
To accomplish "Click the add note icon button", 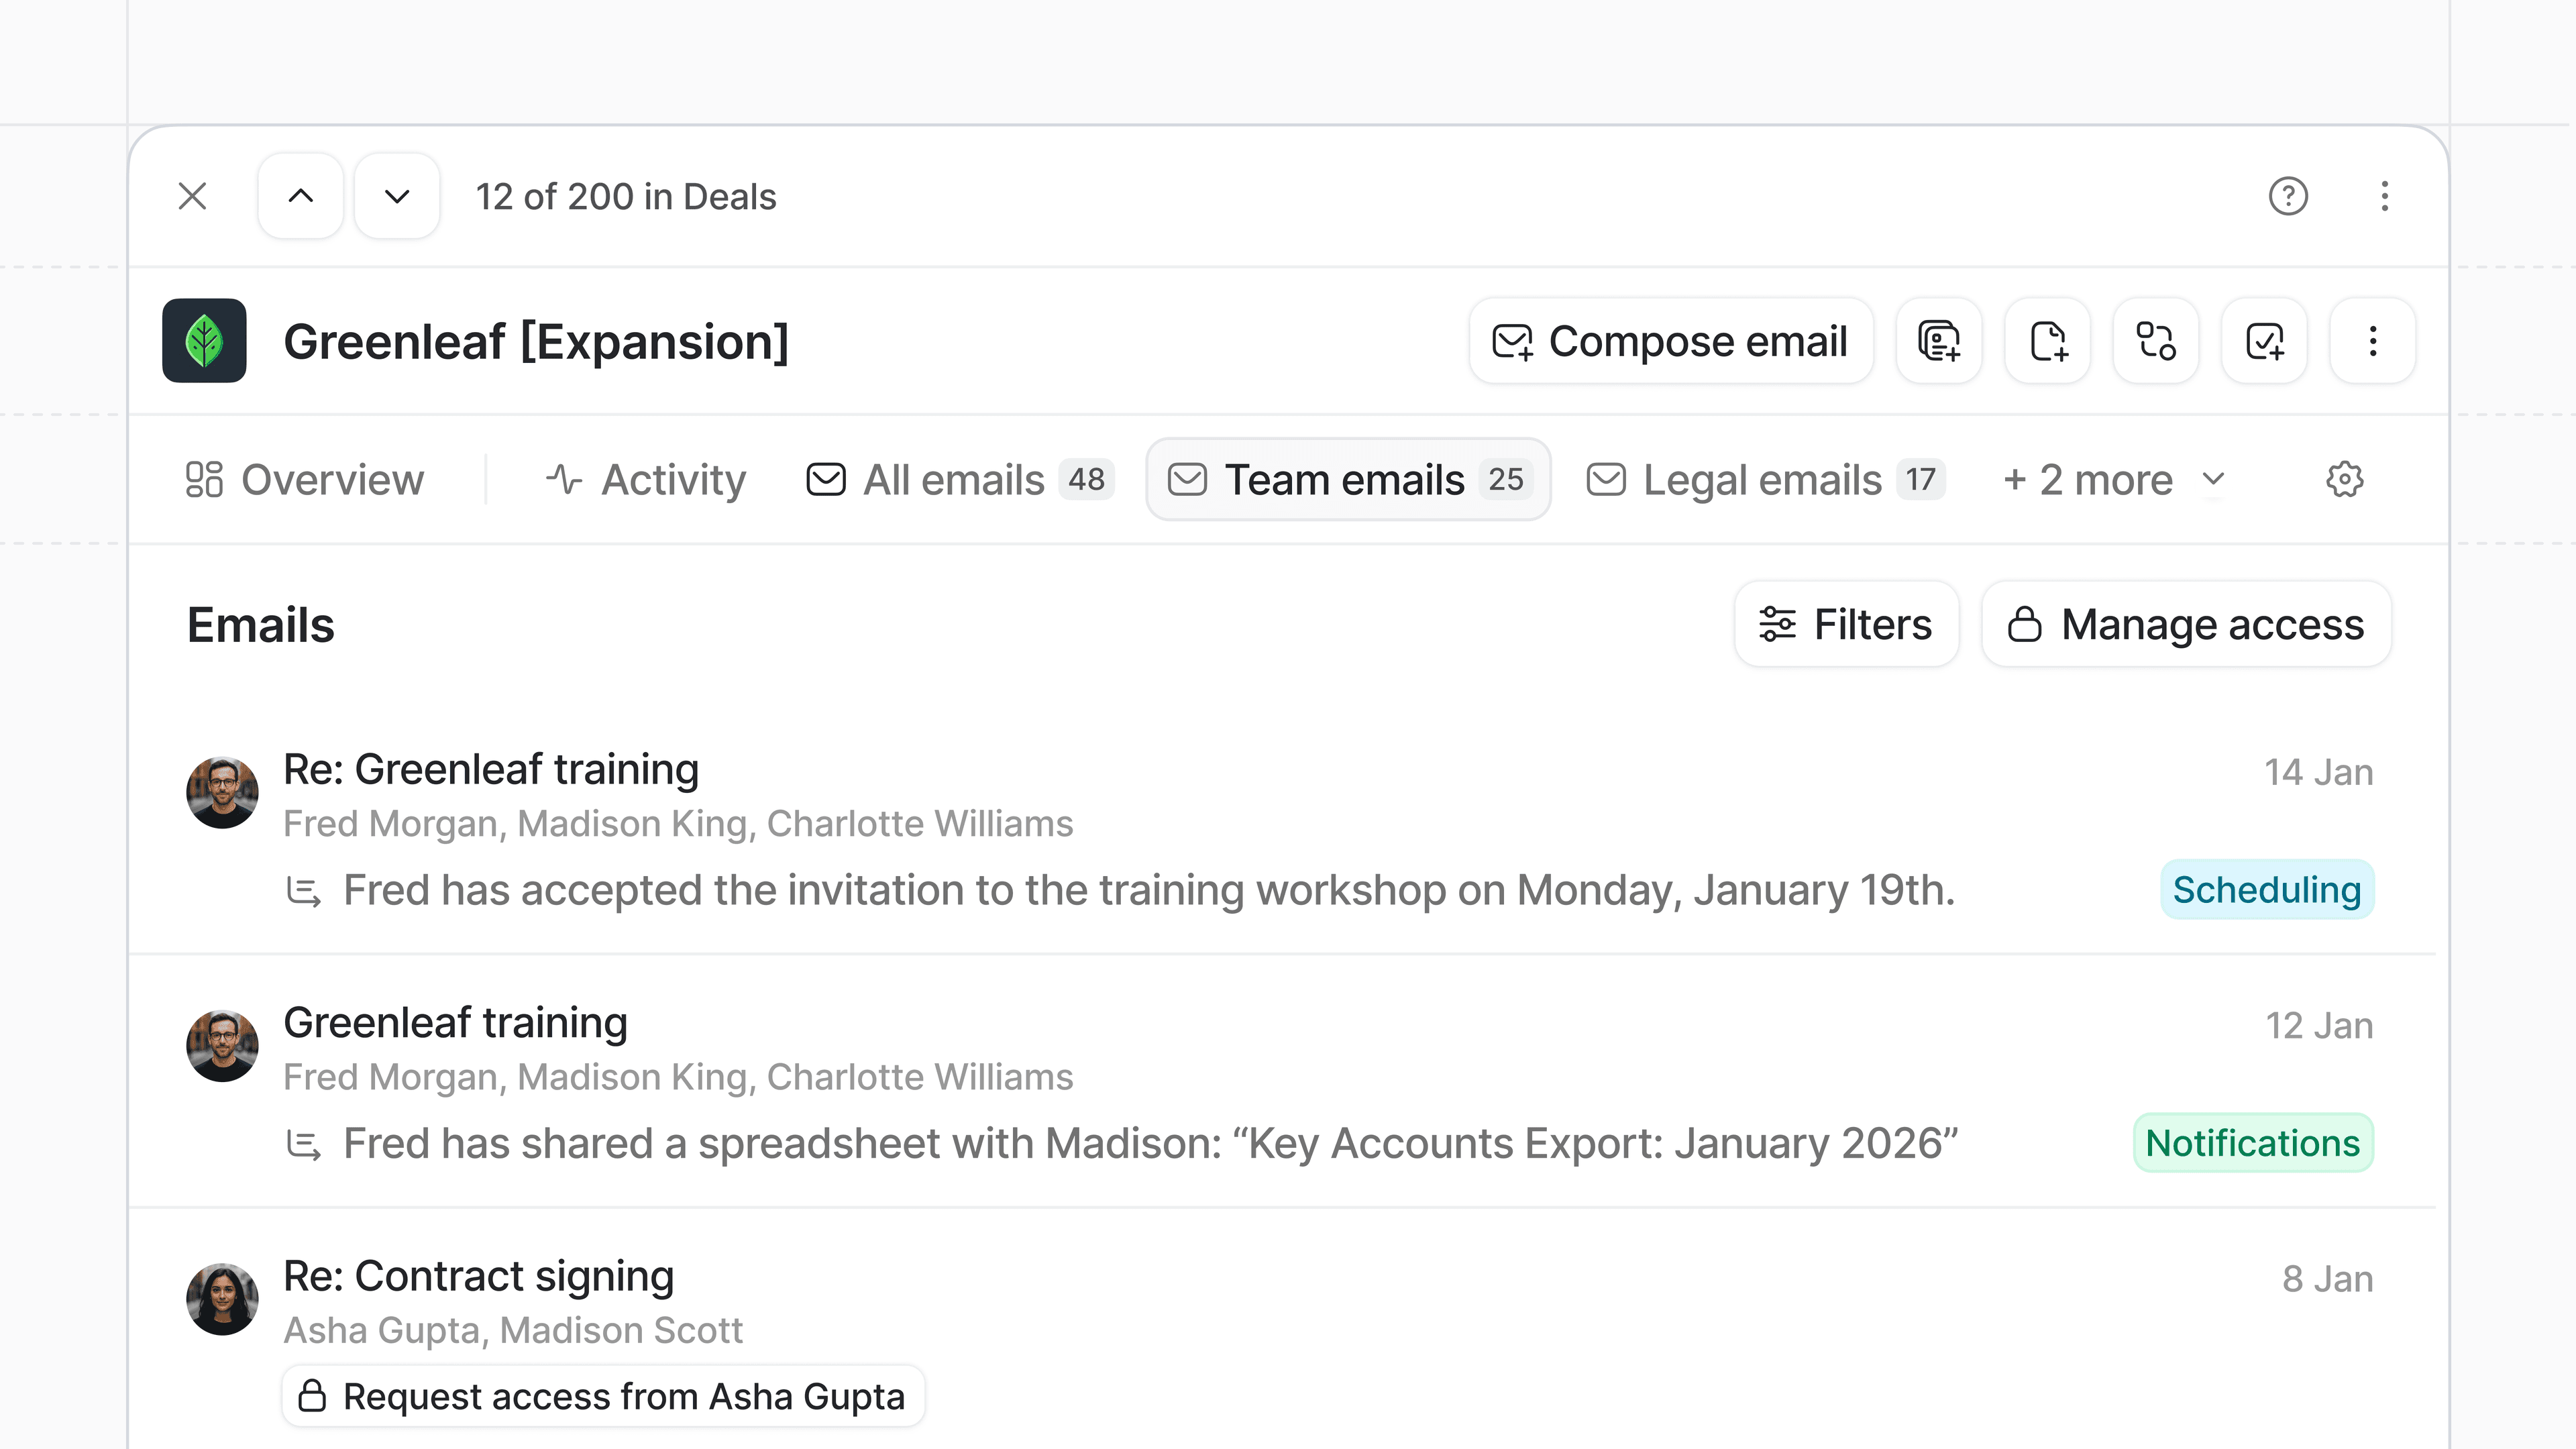I will click(2047, 341).
